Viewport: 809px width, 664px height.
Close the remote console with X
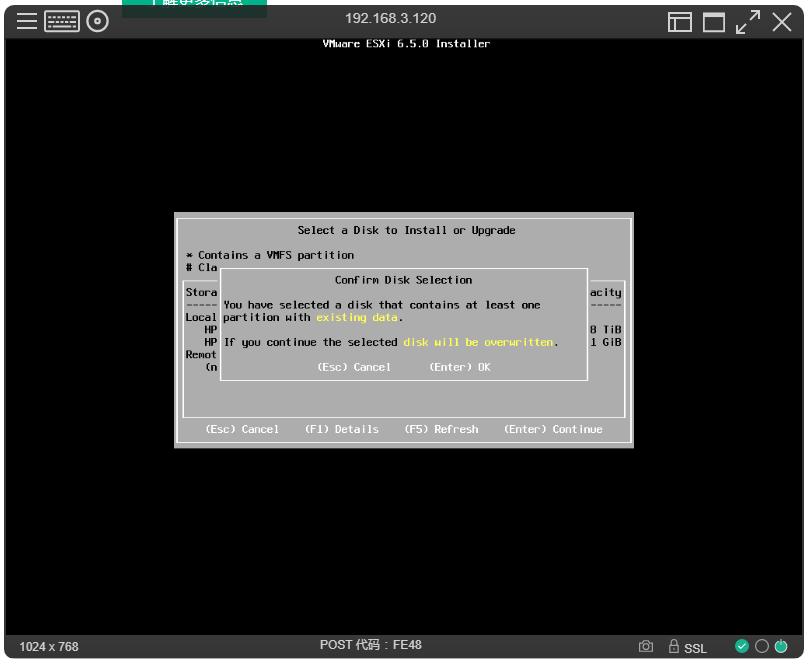click(x=782, y=22)
